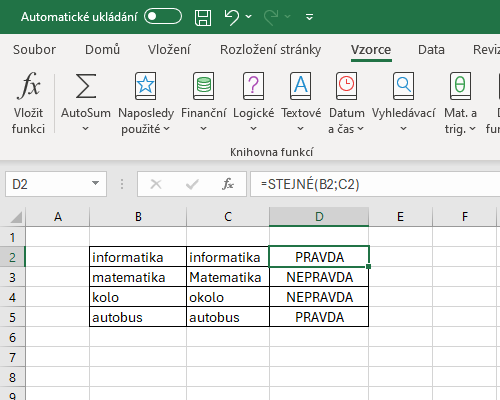Select the Vzorce tab
Screen dimensions: 500x400
371,50
